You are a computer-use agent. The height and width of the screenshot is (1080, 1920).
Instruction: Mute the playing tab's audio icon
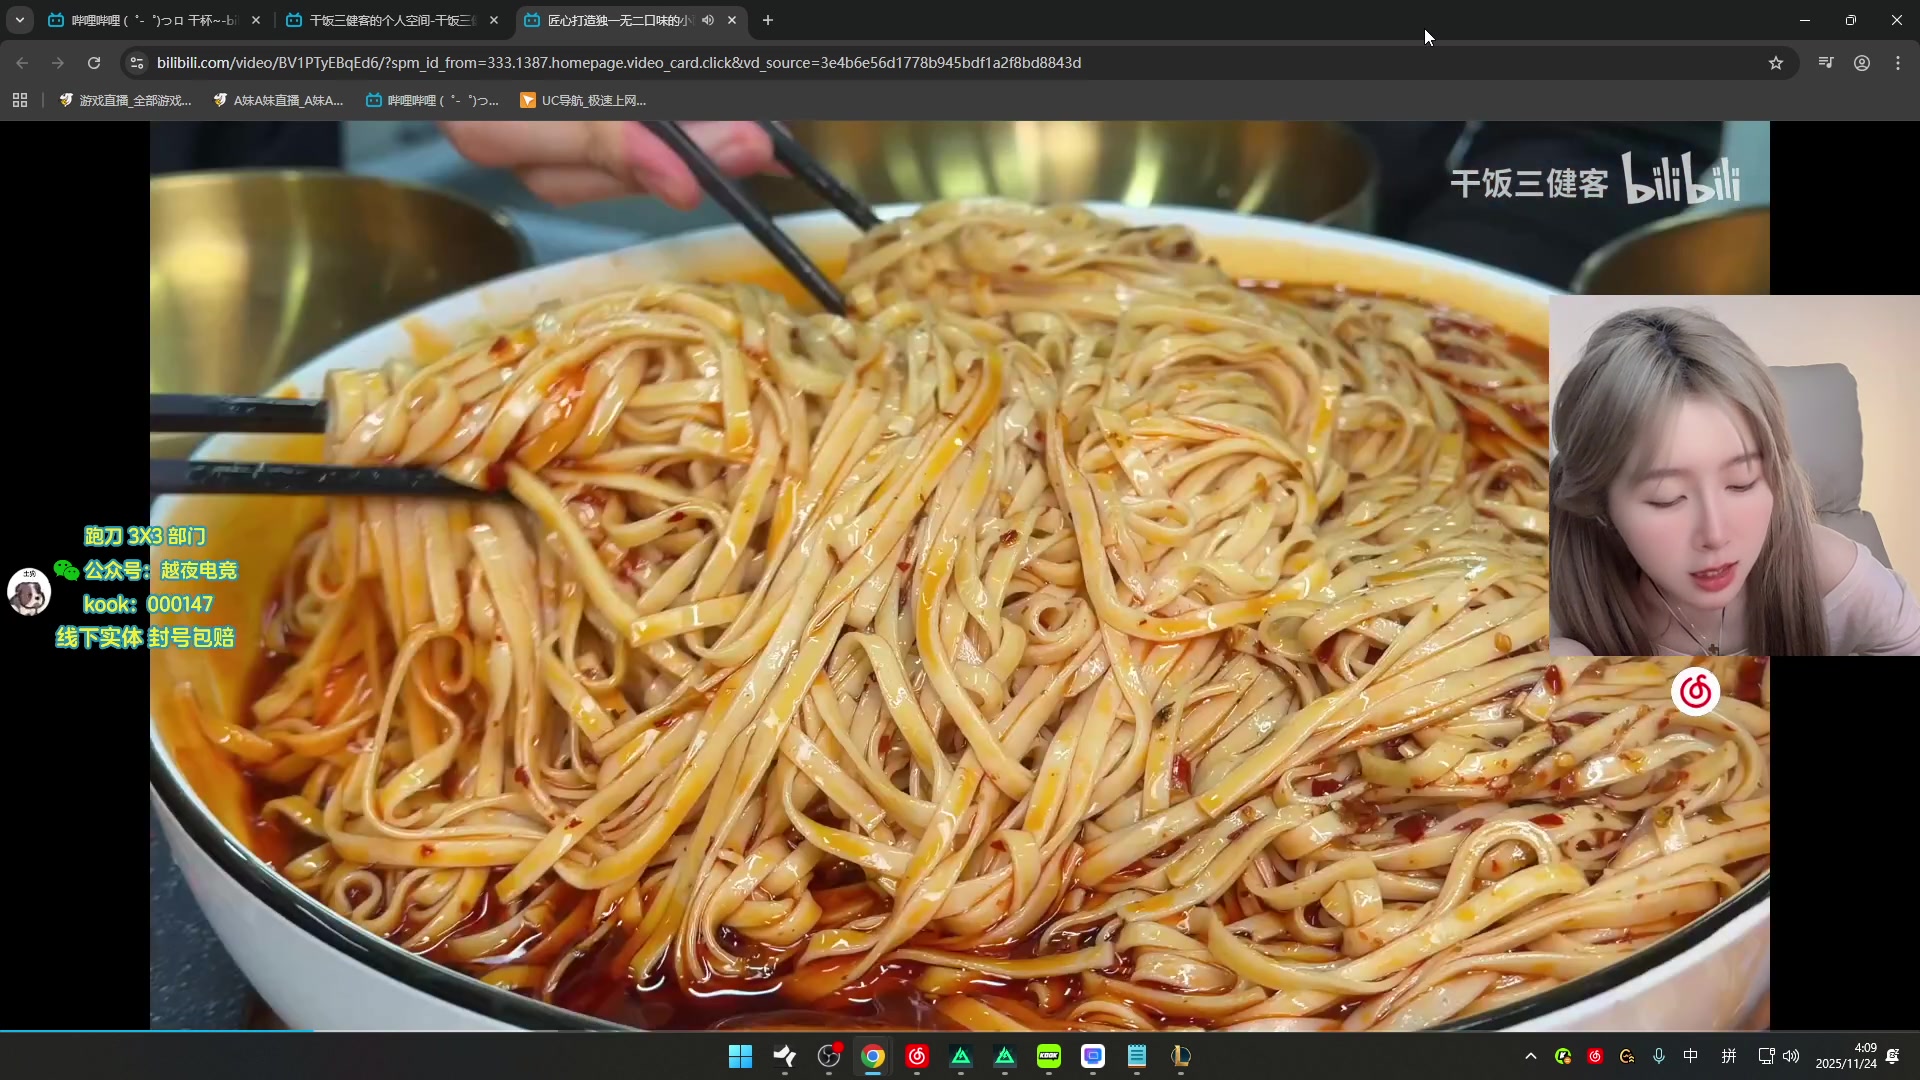pos(708,20)
